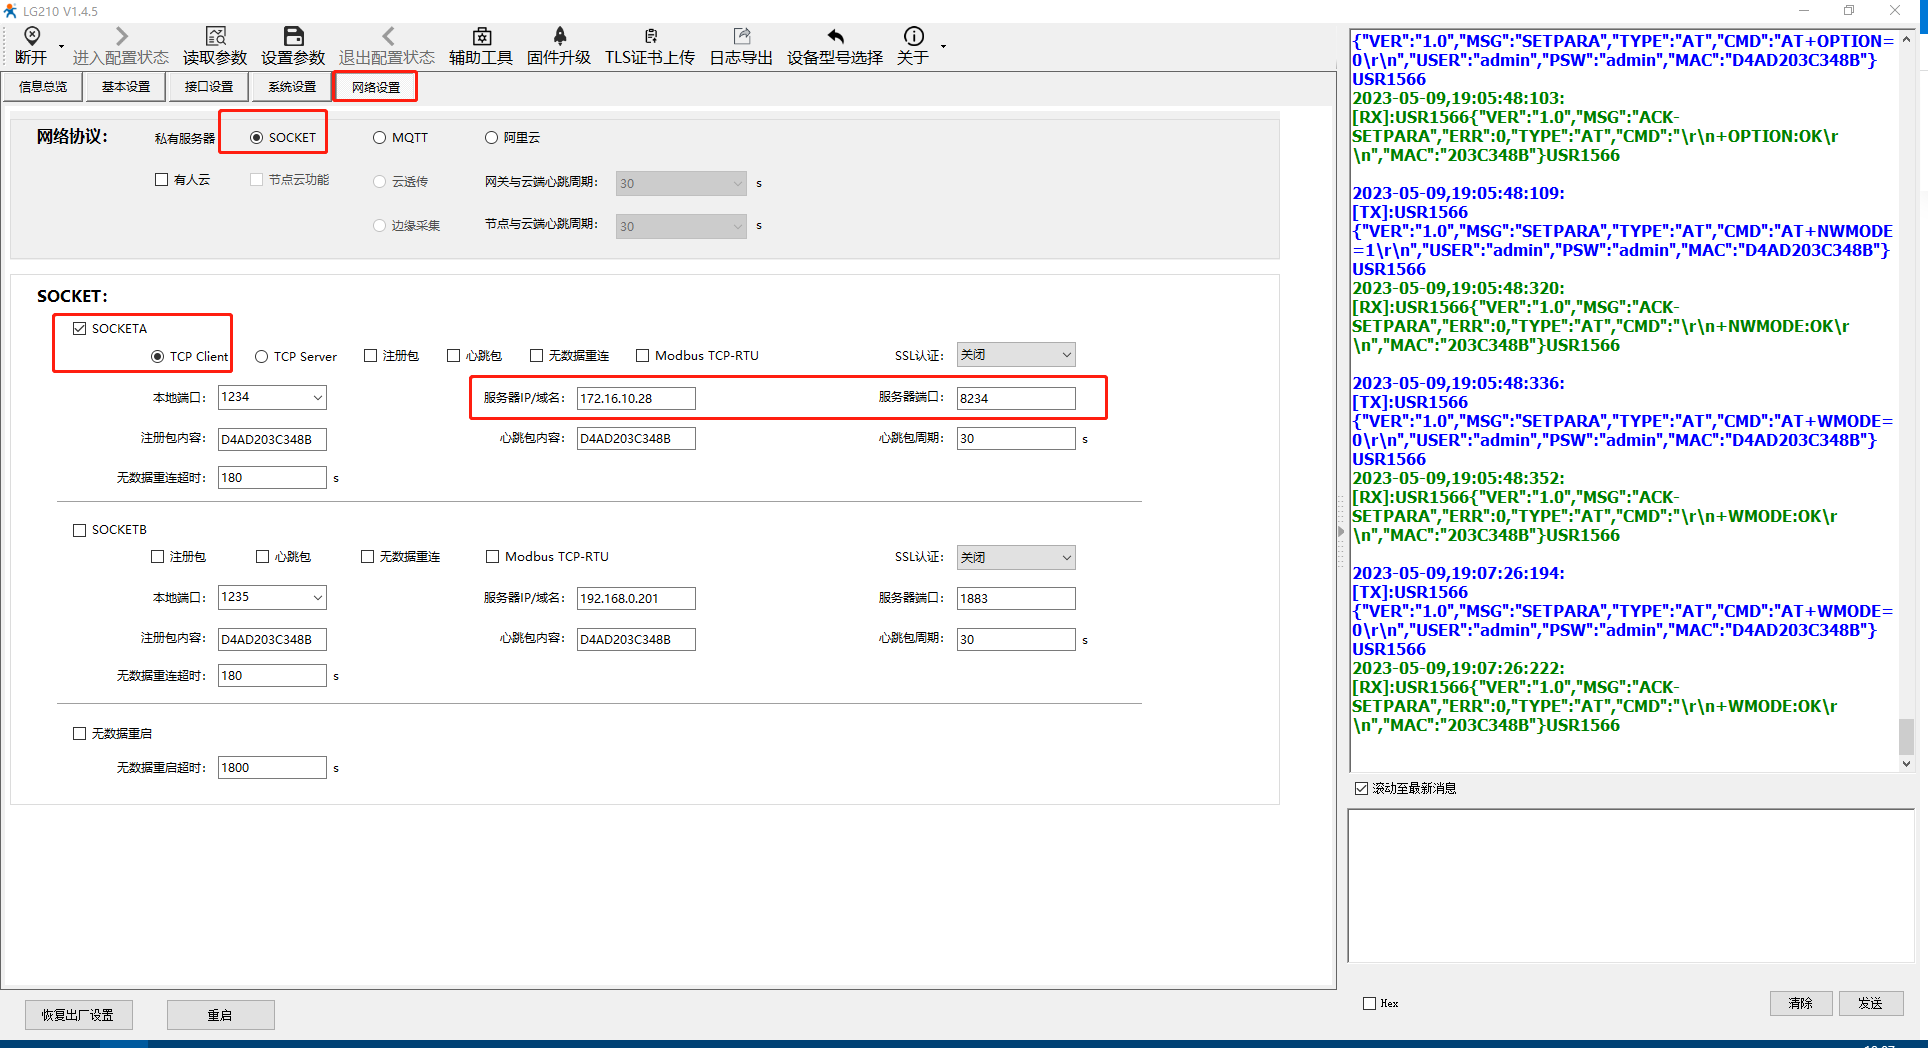Click the log panel vertical scrollbar
1928x1048 pixels.
1906,400
